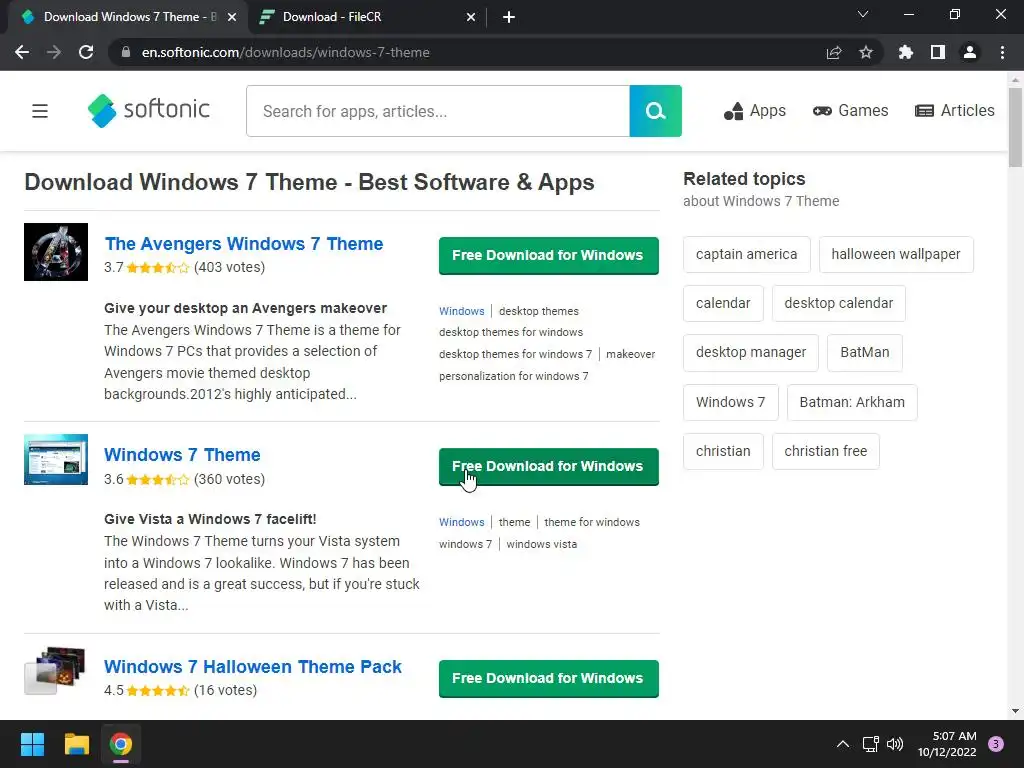
Task: Click the windows vista tag
Action: tap(541, 544)
